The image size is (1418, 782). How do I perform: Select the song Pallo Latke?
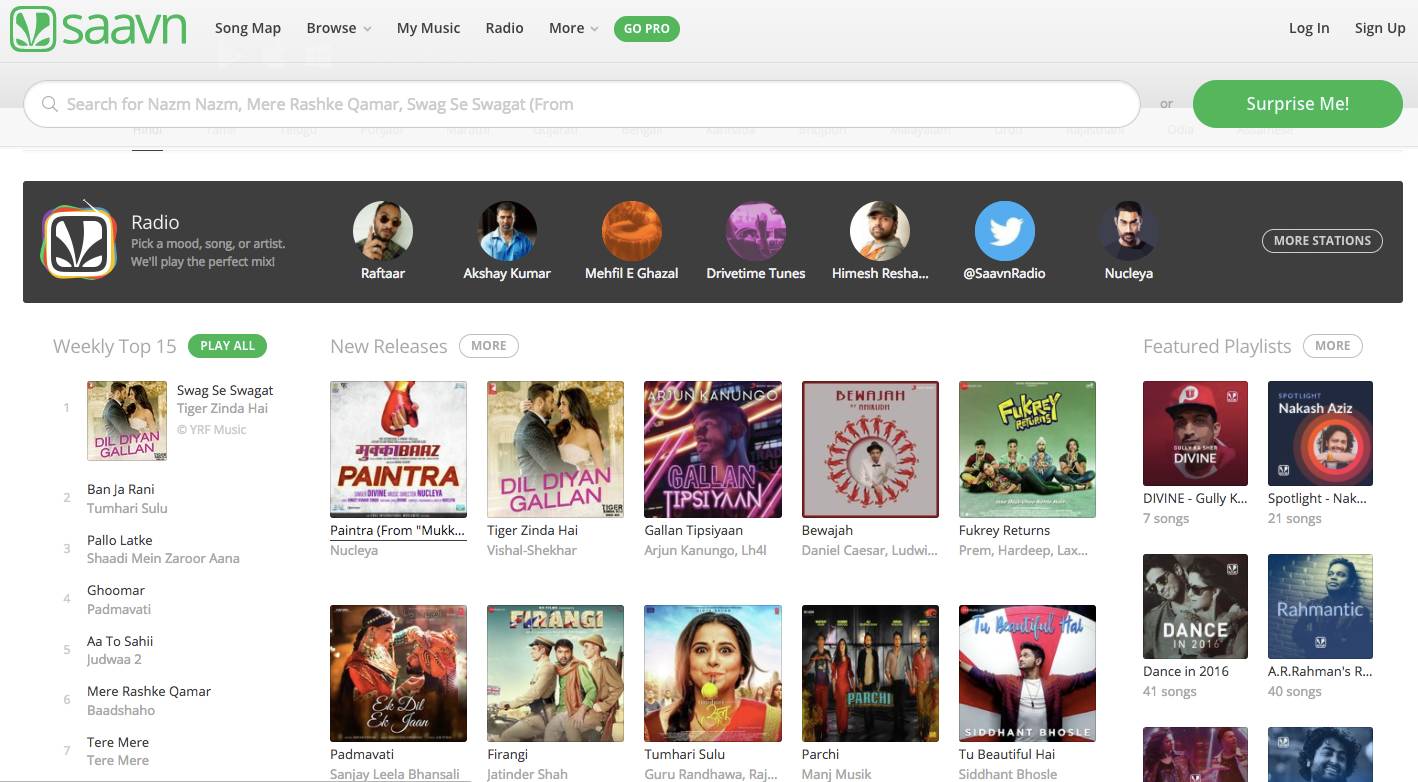[120, 540]
